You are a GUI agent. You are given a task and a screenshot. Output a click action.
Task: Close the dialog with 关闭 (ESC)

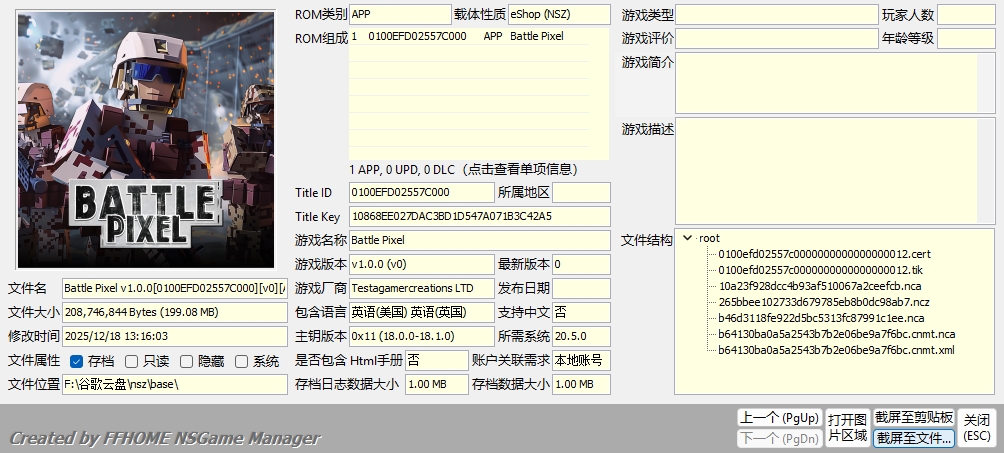pos(977,427)
